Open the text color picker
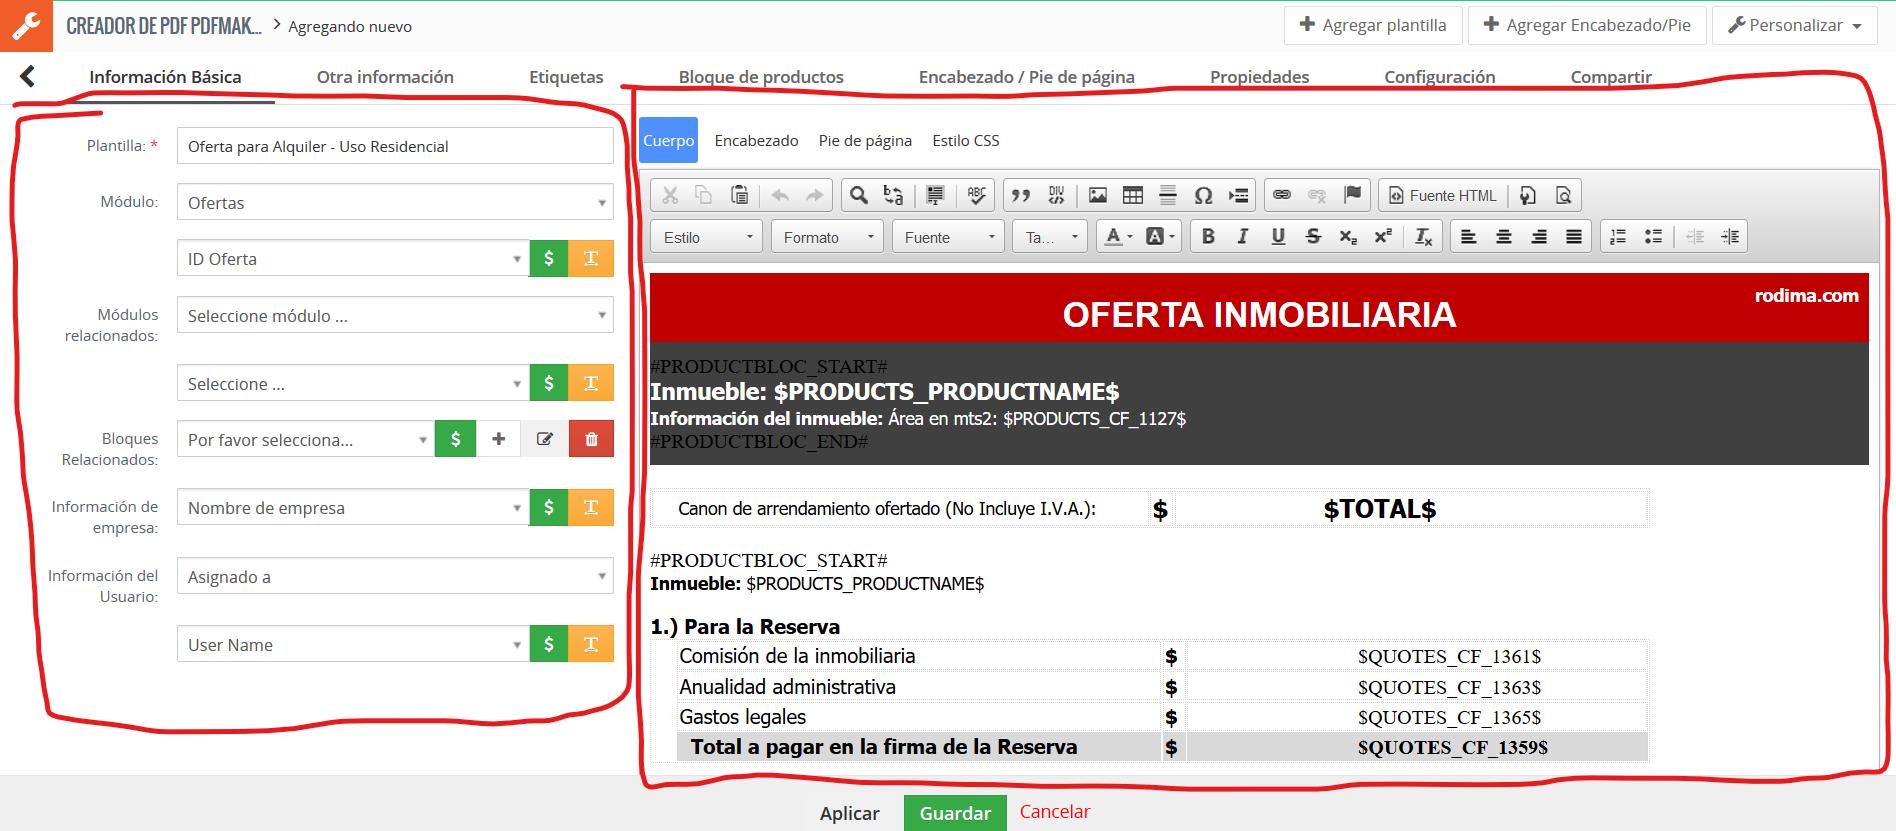Viewport: 1896px width, 831px height. [x=1117, y=237]
